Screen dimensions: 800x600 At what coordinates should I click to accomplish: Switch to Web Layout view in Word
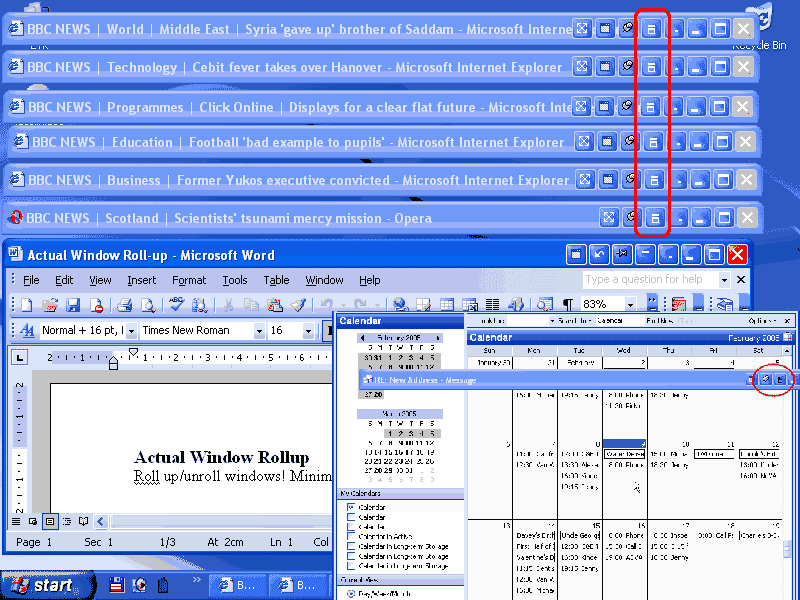pos(33,521)
